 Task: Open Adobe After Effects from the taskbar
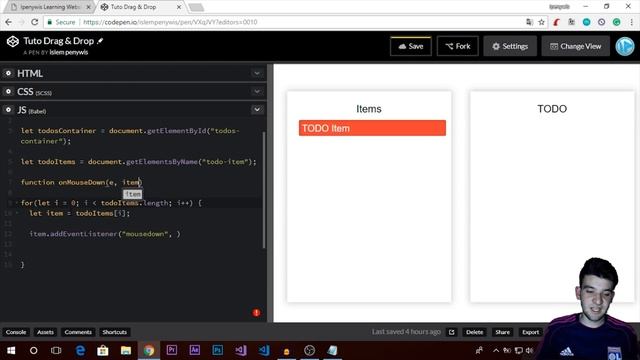click(195, 350)
